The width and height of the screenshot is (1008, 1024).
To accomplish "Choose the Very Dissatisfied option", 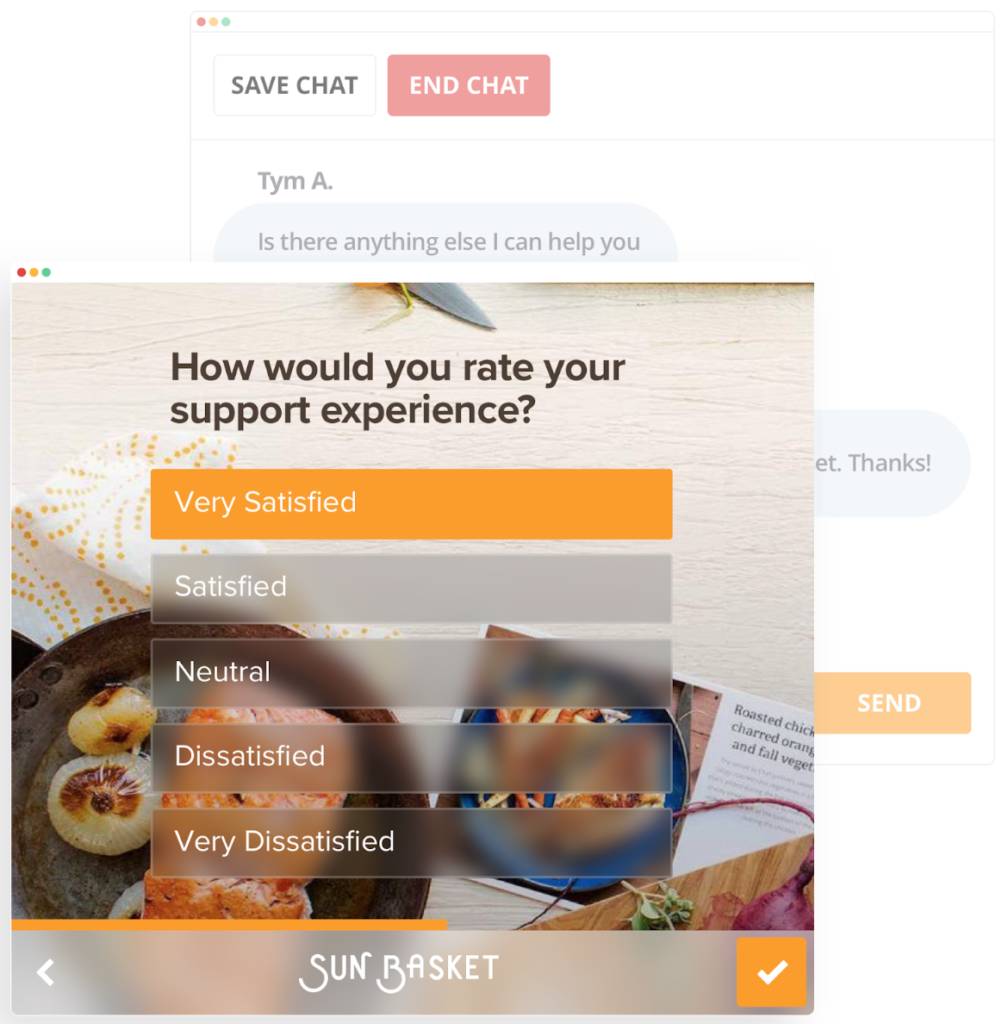I will point(411,842).
